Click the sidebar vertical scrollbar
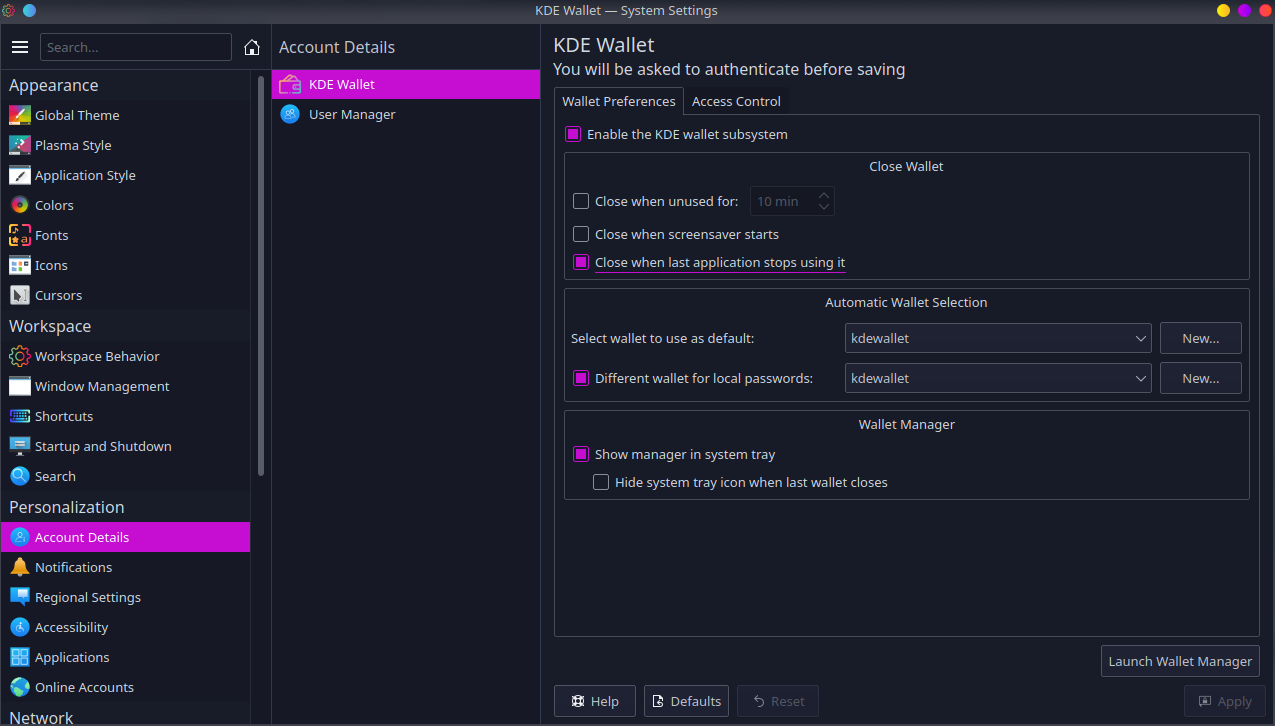Image resolution: width=1275 pixels, height=726 pixels. tap(261, 275)
